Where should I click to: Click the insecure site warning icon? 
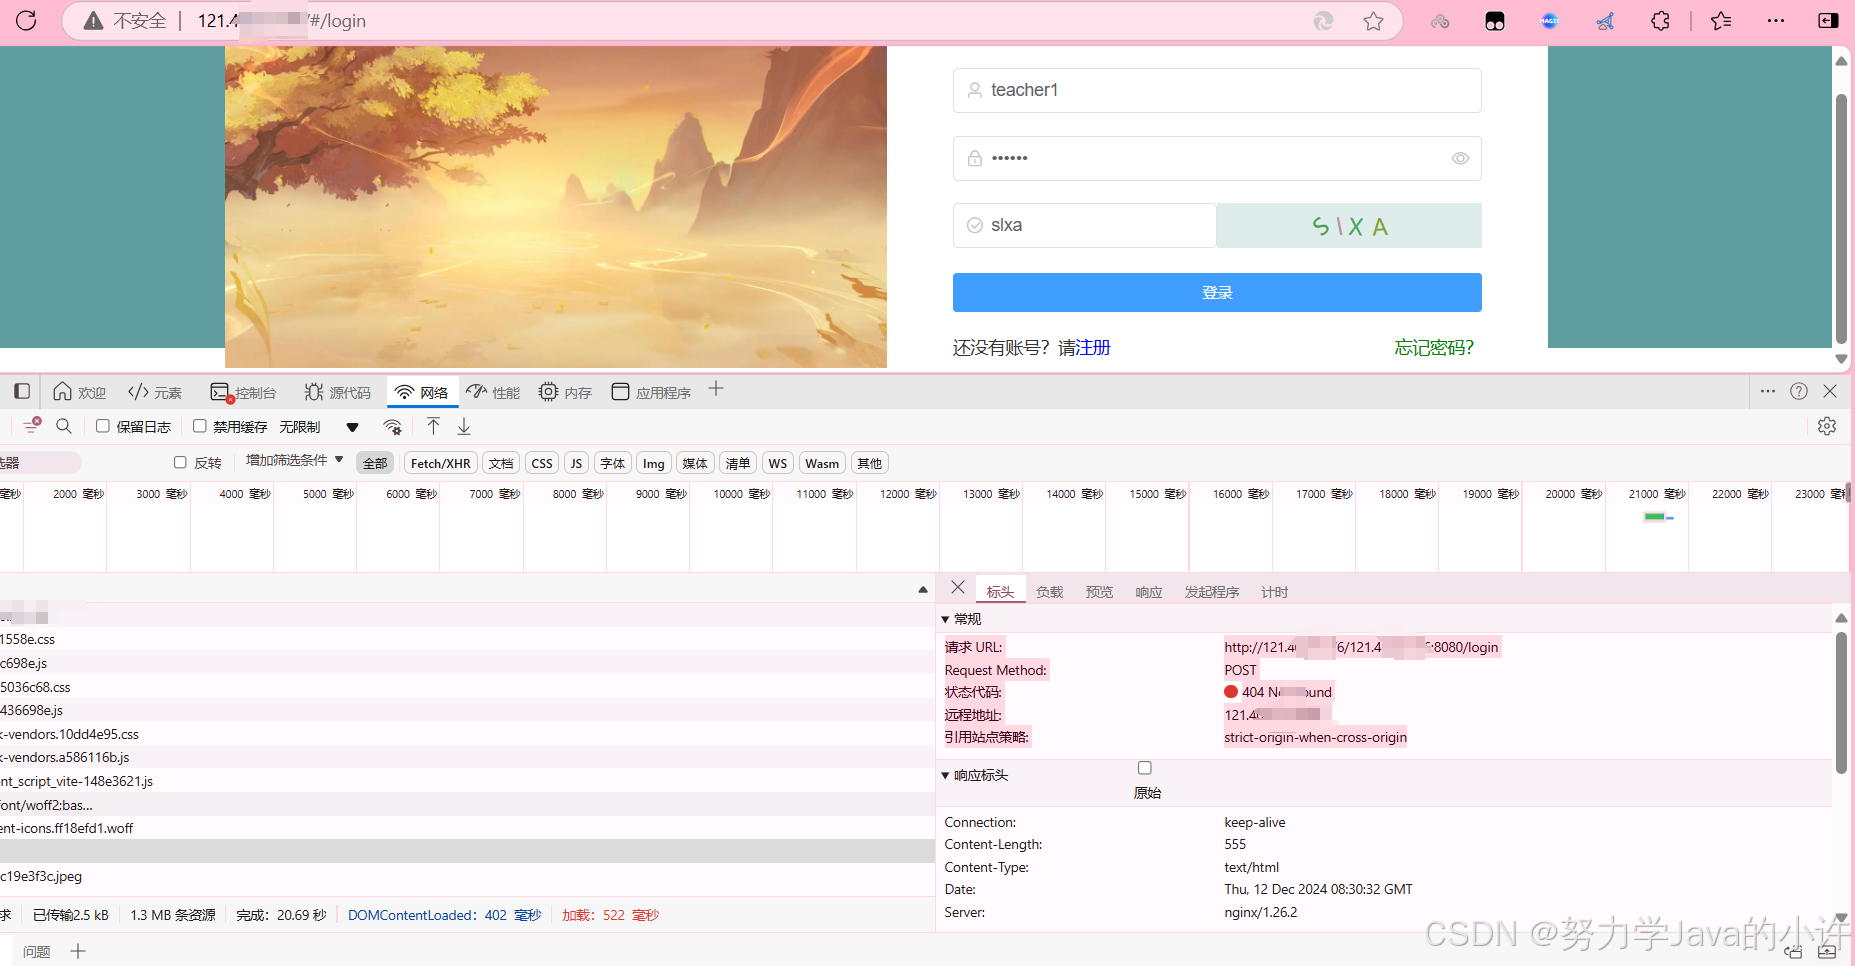point(93,21)
